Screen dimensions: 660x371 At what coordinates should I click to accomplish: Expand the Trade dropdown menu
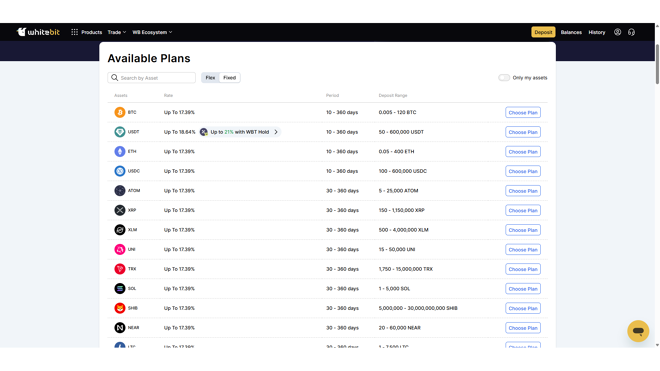(117, 32)
